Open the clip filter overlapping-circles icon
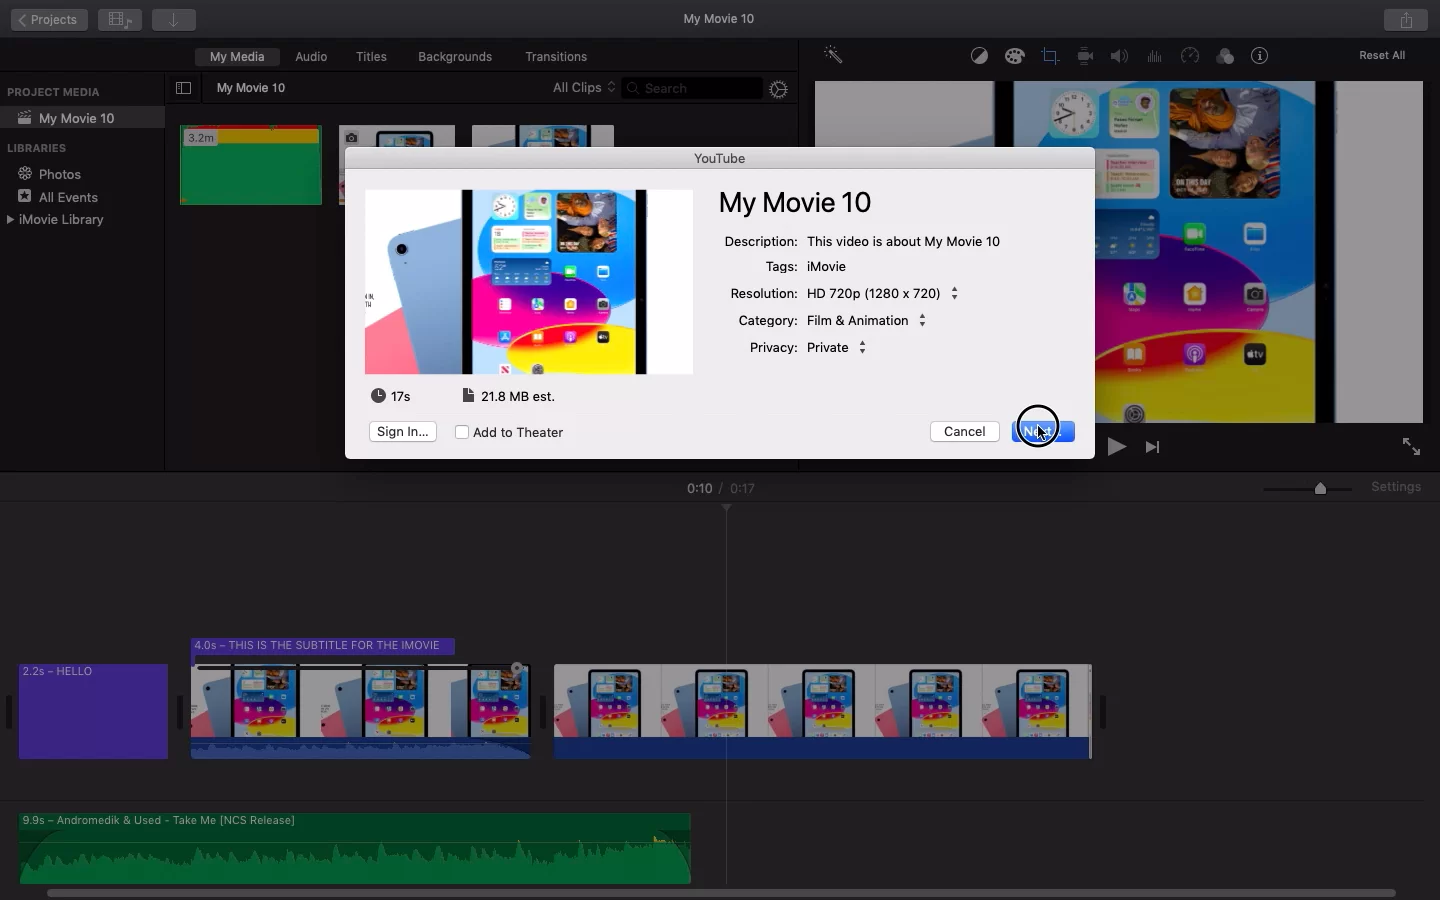Image resolution: width=1440 pixels, height=900 pixels. pyautogui.click(x=1225, y=56)
